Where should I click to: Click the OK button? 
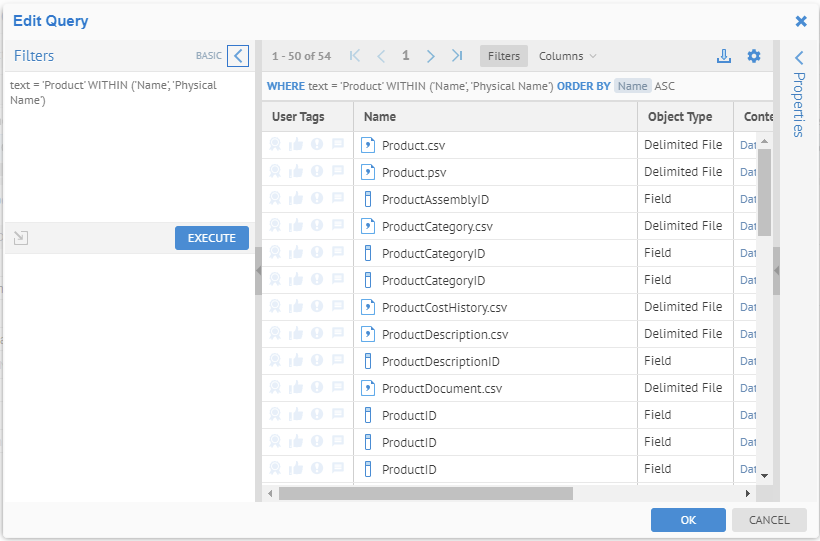688,520
